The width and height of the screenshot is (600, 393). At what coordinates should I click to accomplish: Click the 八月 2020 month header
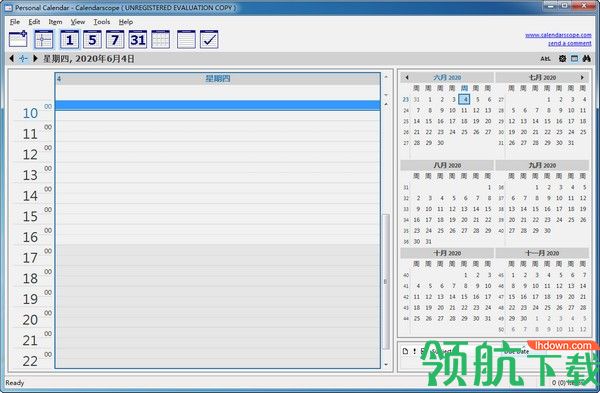447,165
